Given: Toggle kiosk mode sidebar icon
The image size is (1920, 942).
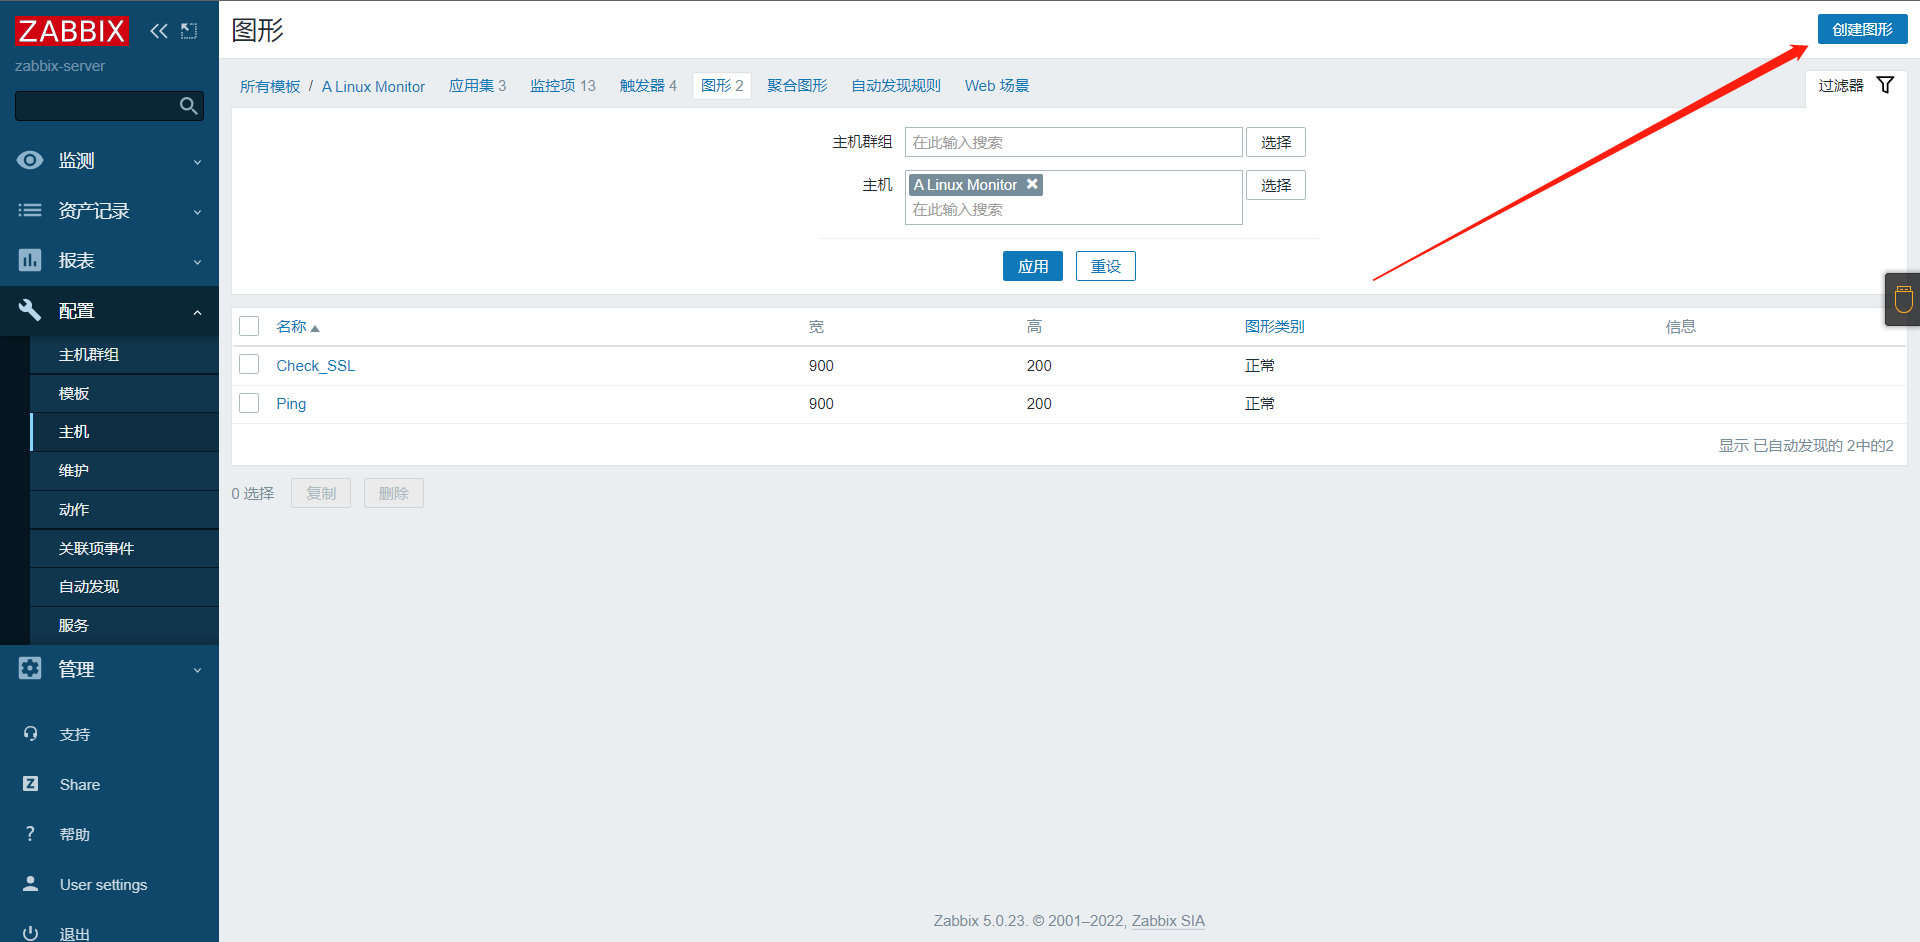Looking at the screenshot, I should coord(189,31).
